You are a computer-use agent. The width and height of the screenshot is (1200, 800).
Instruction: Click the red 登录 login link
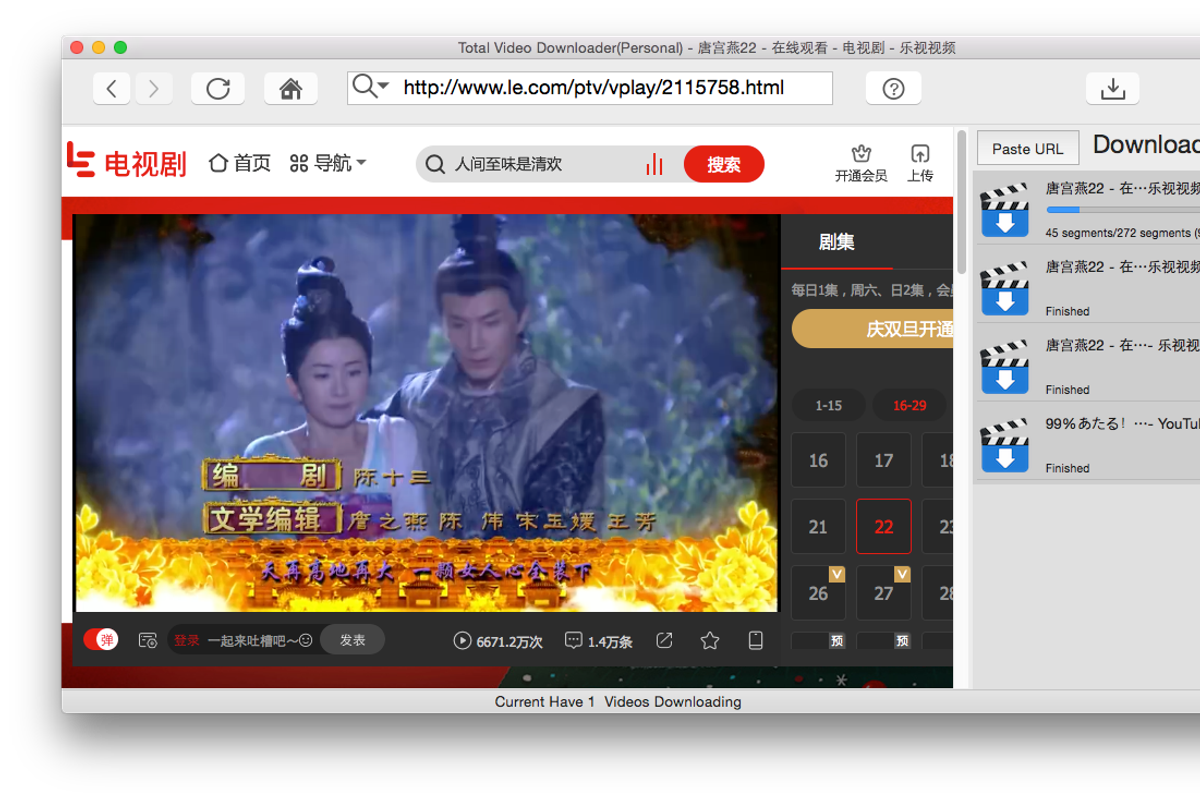[x=187, y=640]
